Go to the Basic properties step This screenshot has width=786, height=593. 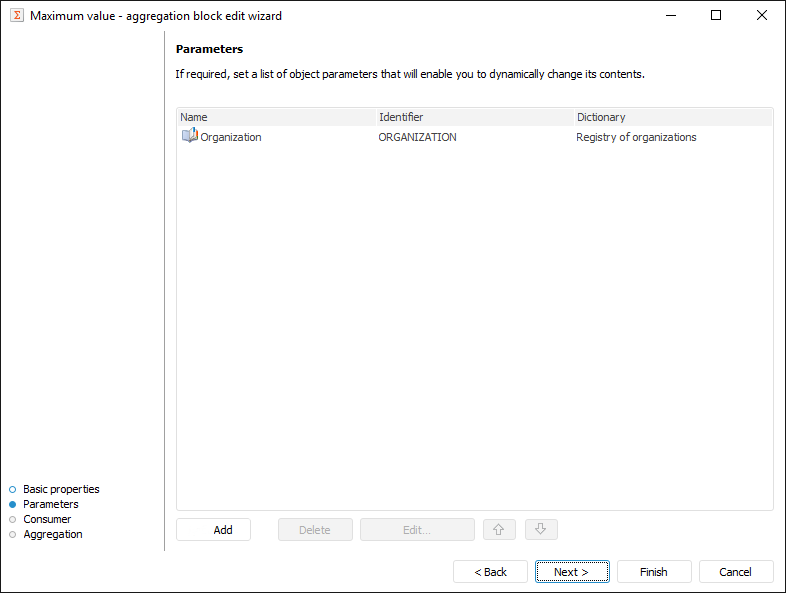click(x=61, y=489)
